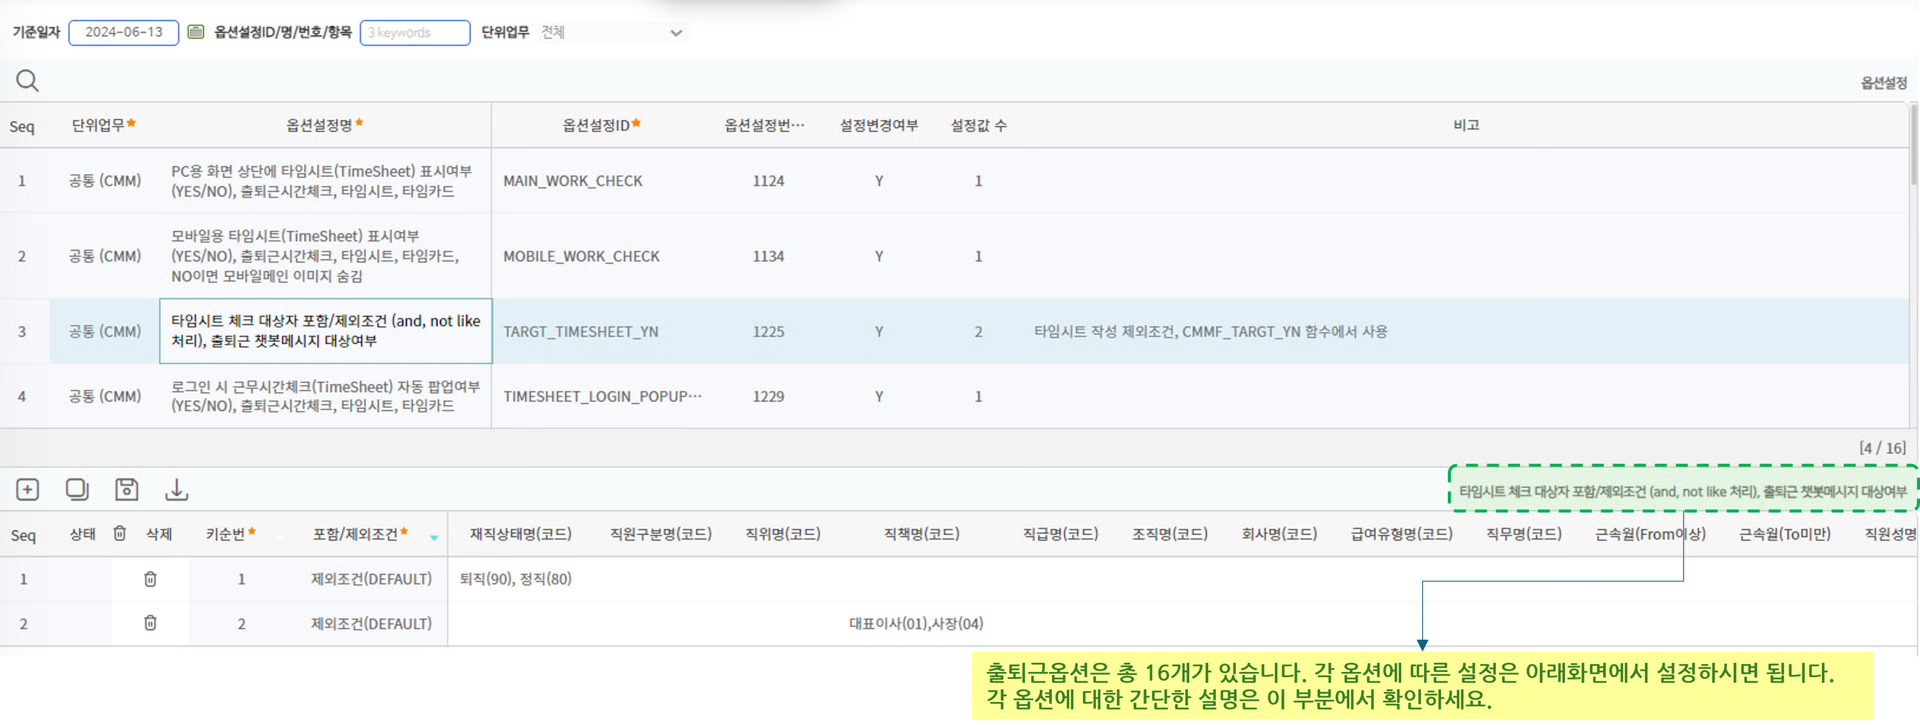
Task: Sort by 단위업무 column header
Action: 103,125
